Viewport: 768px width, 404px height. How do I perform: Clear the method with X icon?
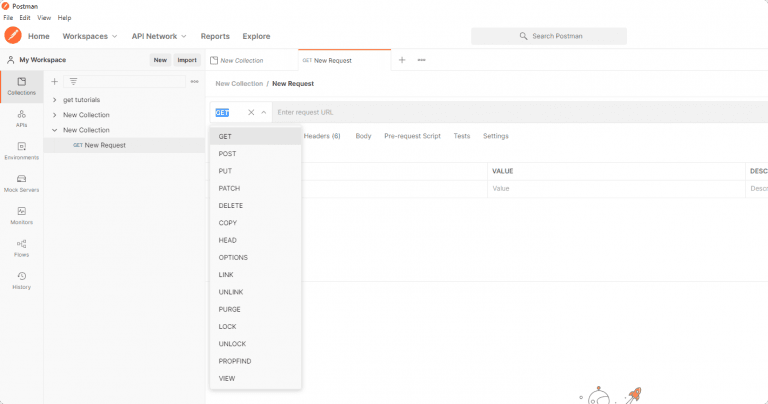(x=251, y=112)
